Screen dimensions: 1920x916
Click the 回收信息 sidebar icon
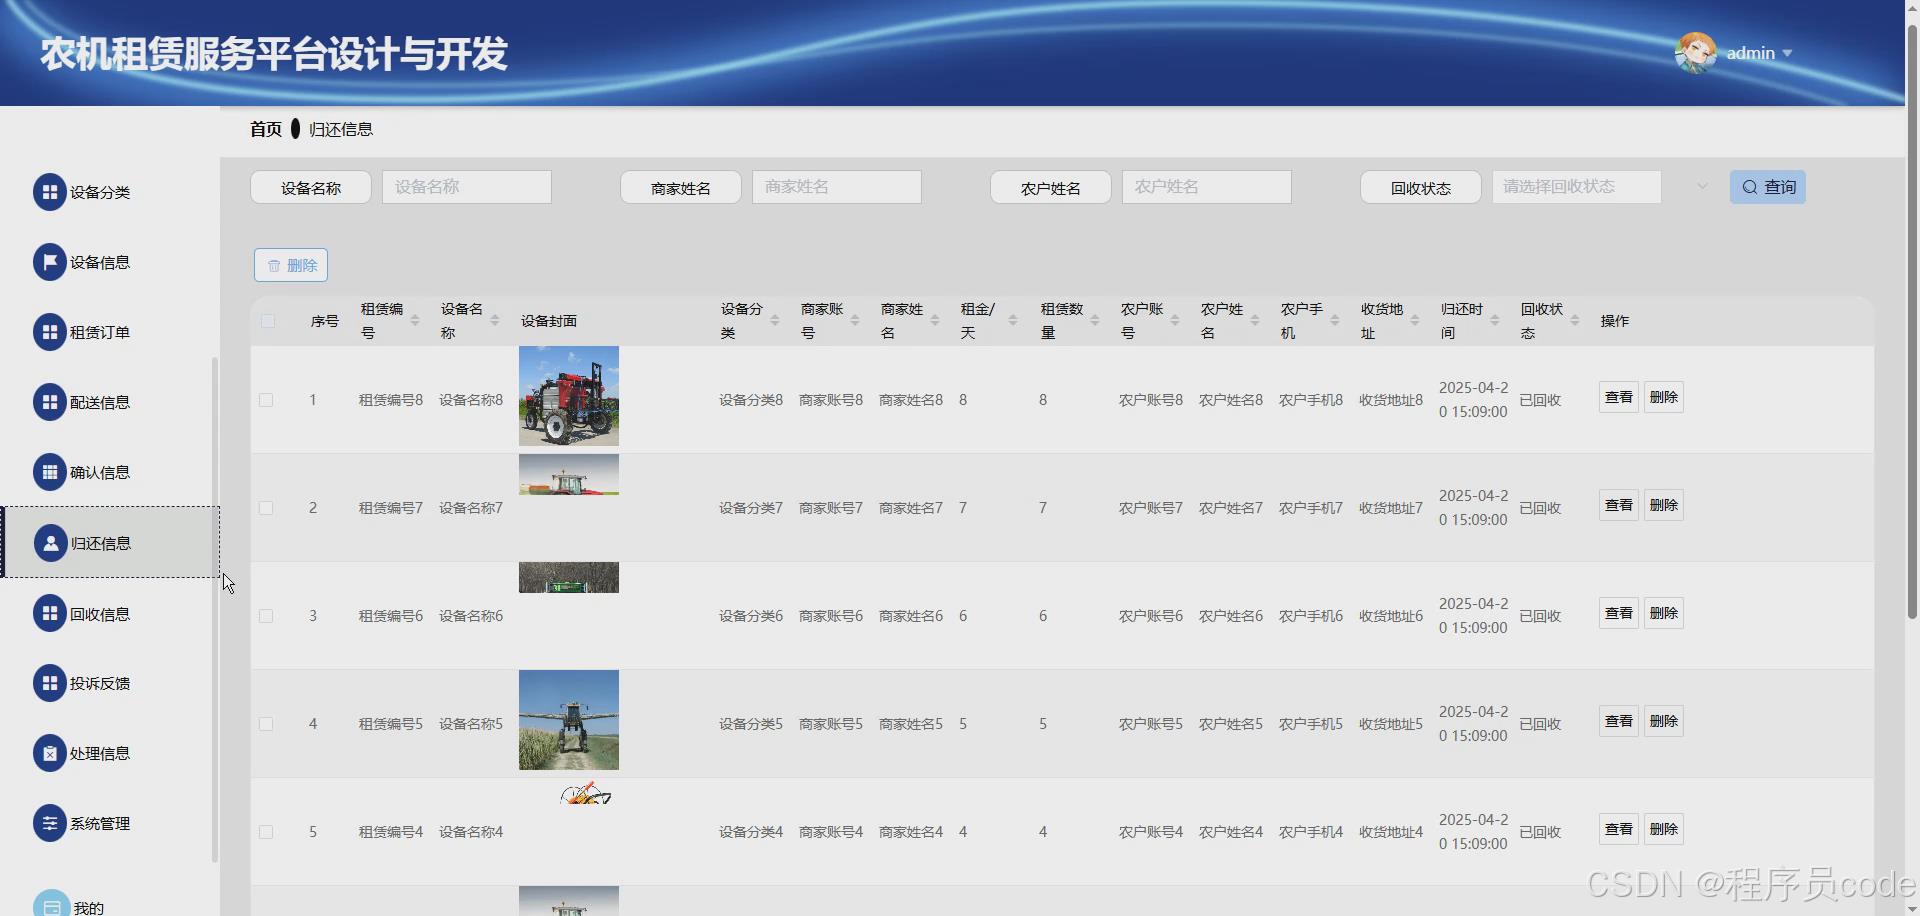(x=49, y=614)
